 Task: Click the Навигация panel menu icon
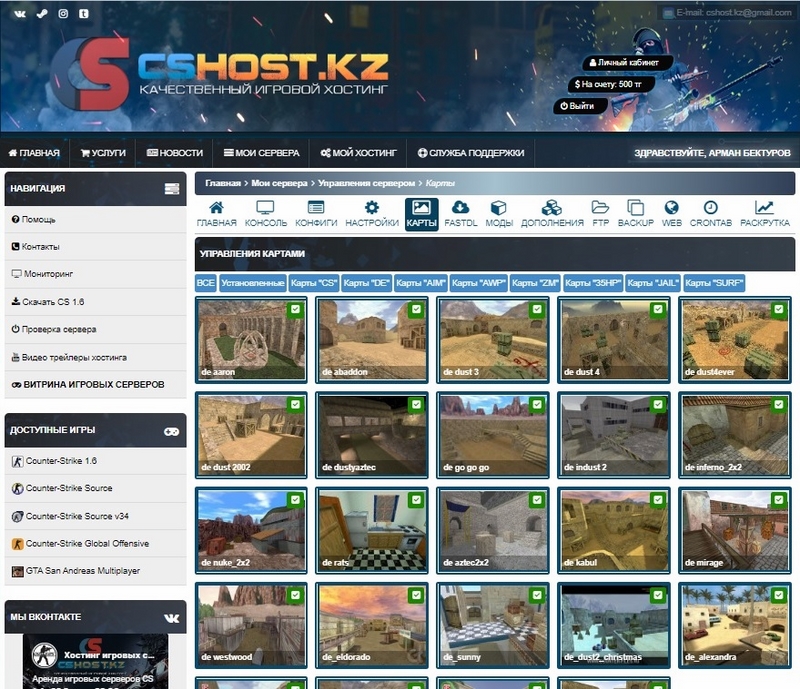172,189
